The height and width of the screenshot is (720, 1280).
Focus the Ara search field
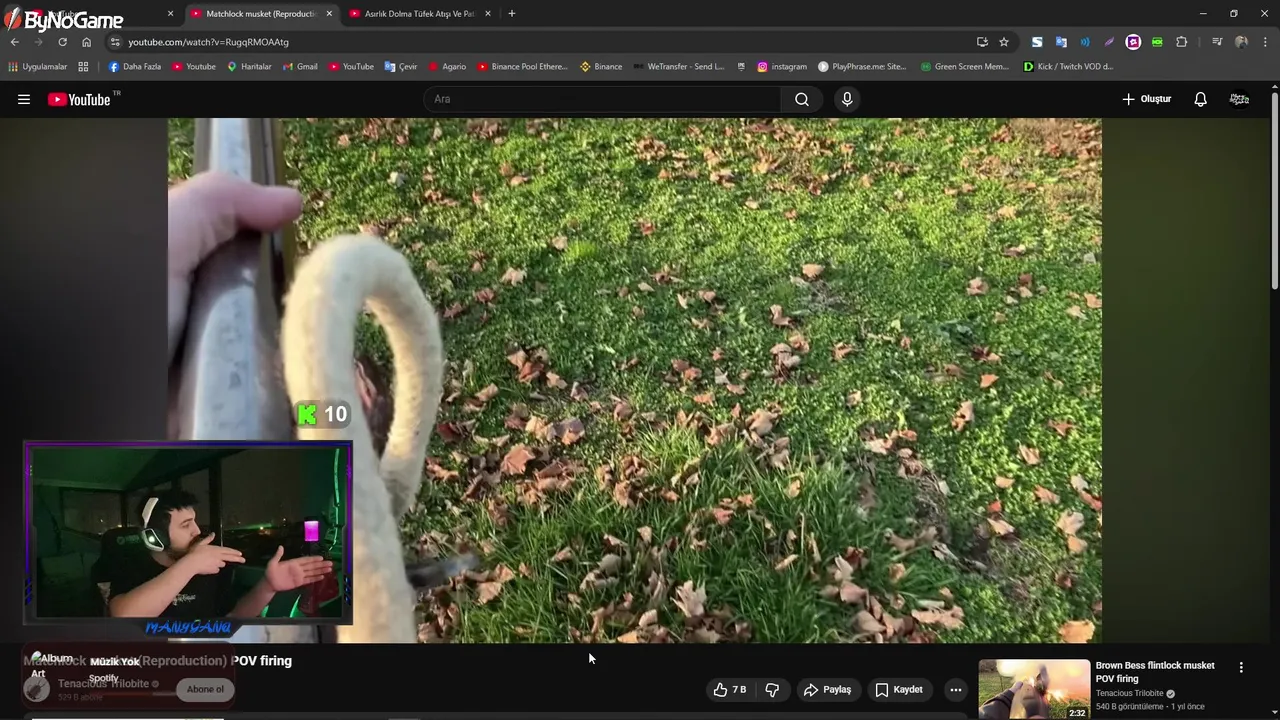tap(602, 99)
